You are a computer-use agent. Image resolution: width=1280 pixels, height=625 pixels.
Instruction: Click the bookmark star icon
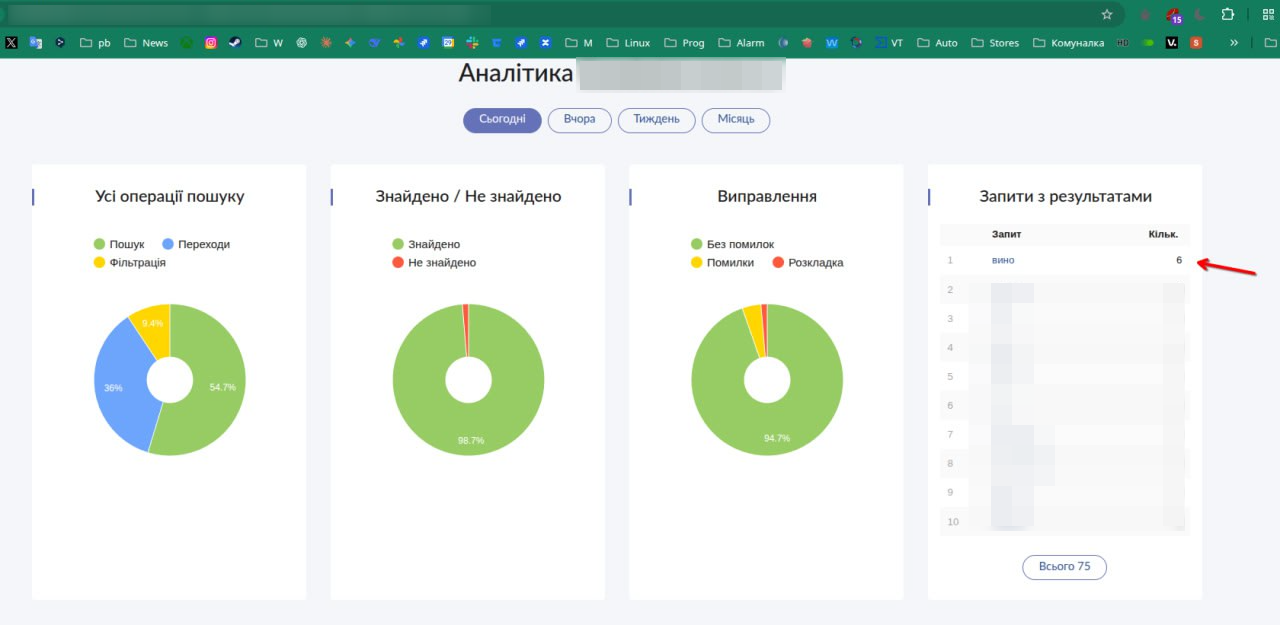point(1106,13)
